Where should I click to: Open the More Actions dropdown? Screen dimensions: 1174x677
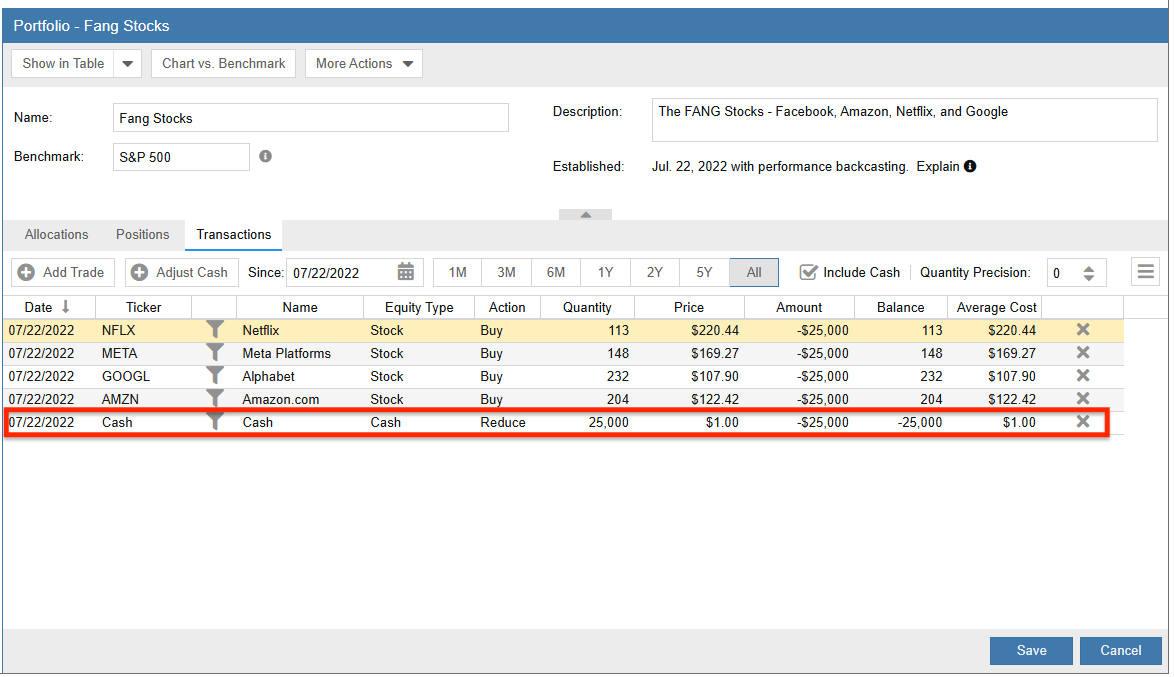[364, 63]
